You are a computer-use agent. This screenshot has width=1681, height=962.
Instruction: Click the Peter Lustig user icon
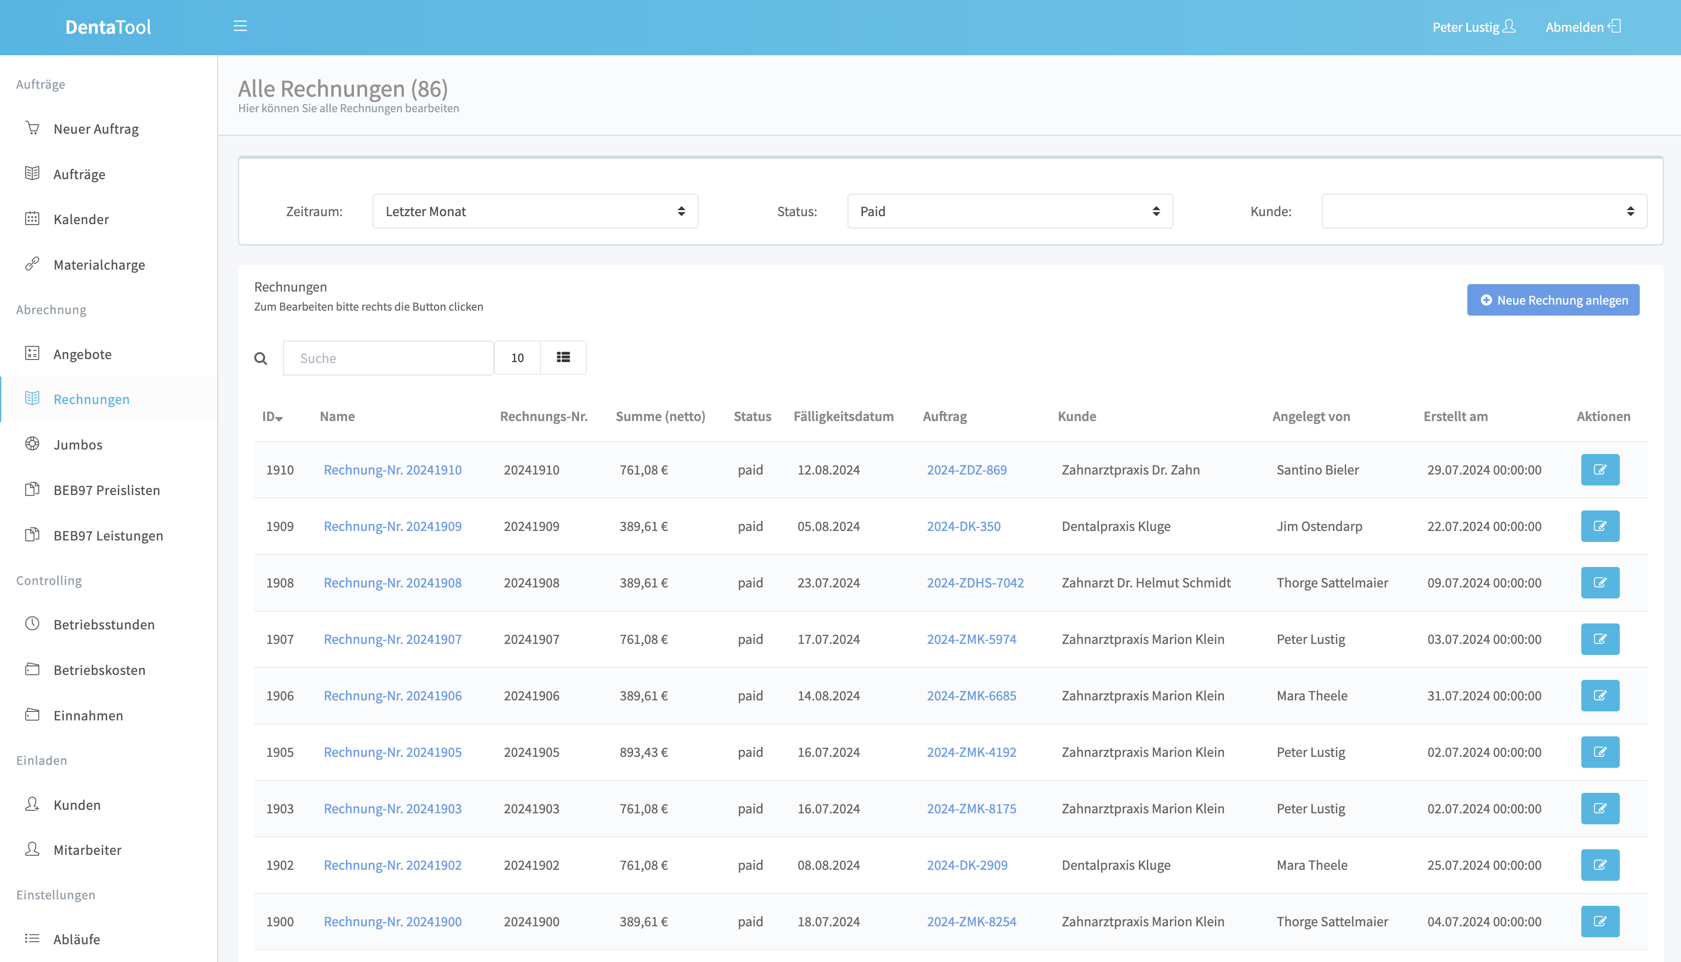[x=1509, y=26]
